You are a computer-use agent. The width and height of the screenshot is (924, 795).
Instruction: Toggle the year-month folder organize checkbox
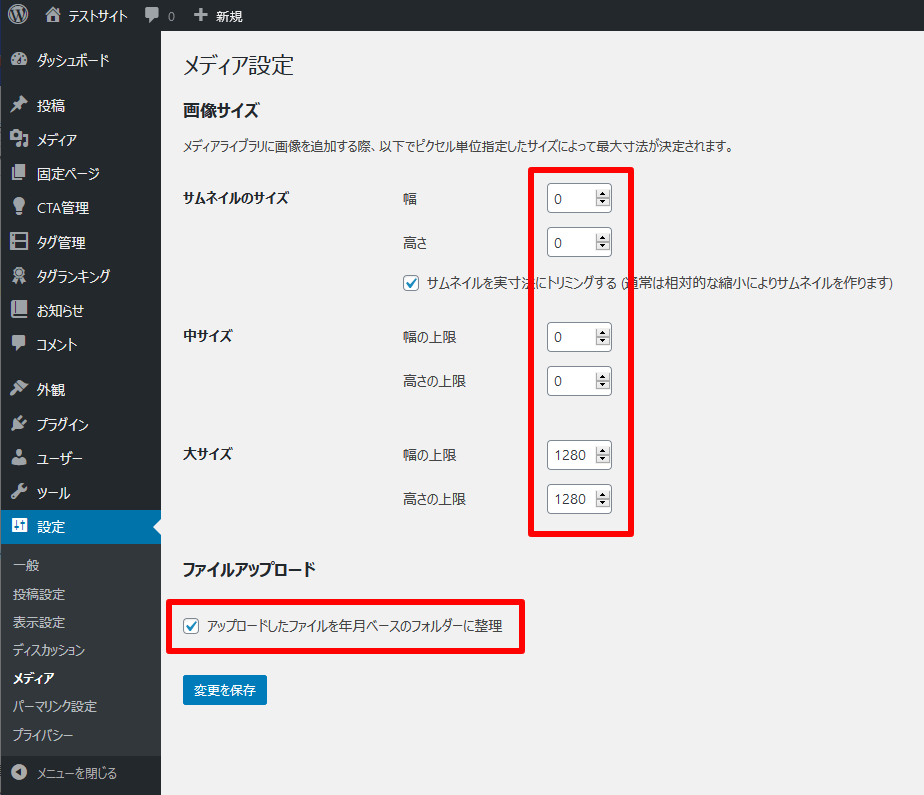point(191,626)
